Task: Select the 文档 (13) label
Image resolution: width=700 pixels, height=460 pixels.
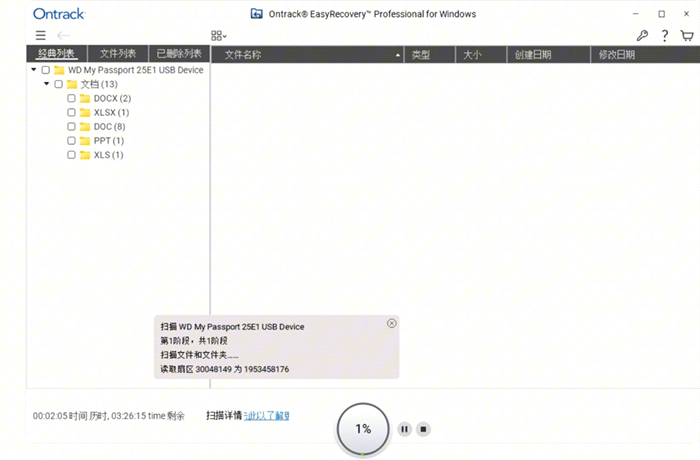Action: point(99,84)
